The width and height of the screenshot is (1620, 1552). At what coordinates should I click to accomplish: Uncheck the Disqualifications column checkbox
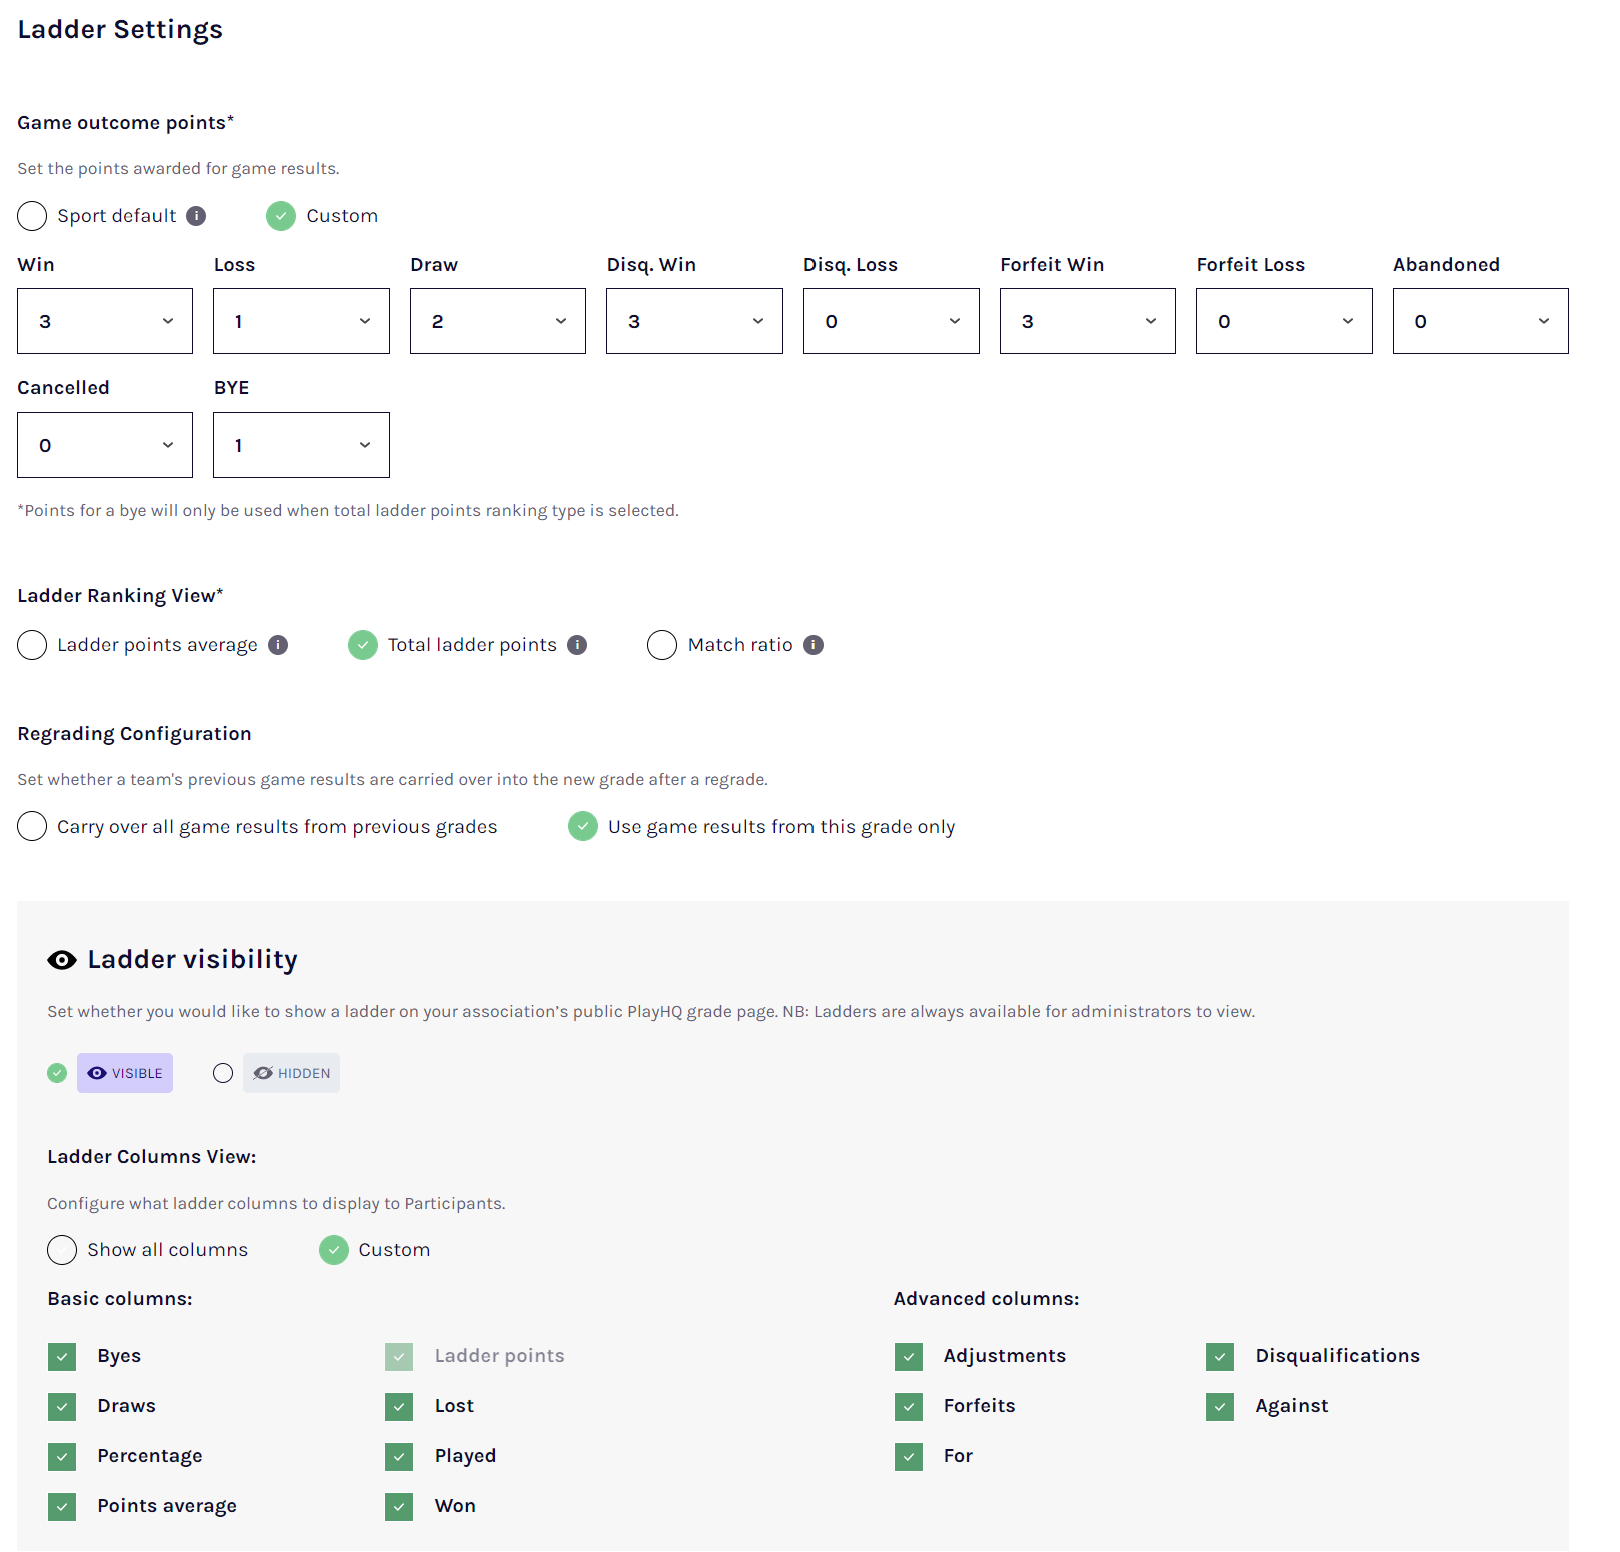pos(1220,1357)
